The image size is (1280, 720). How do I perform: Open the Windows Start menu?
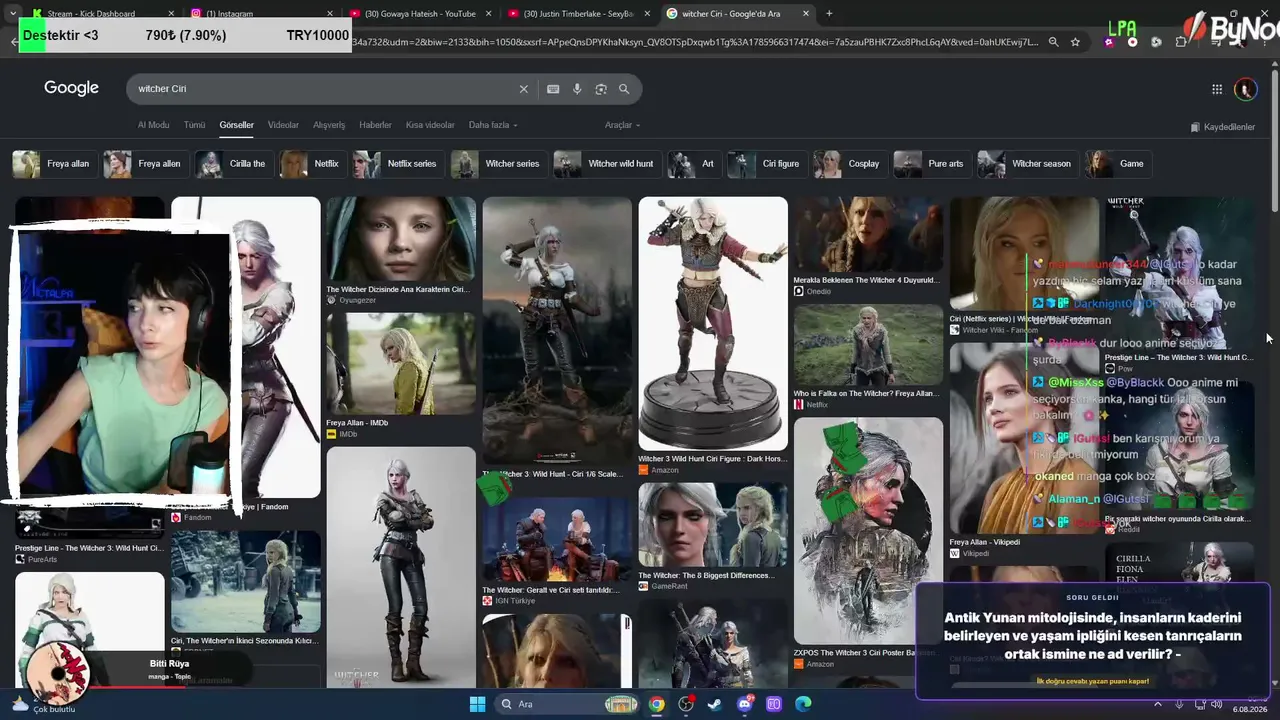(x=477, y=704)
